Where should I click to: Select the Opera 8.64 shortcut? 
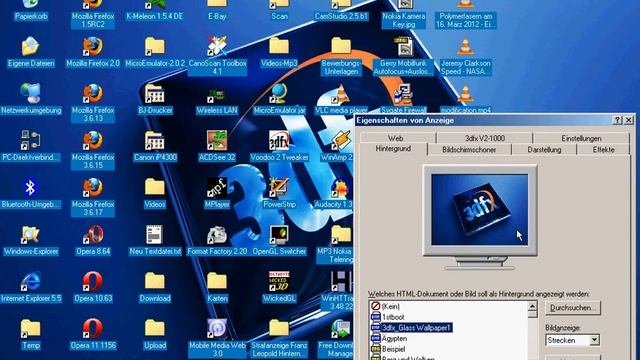[x=93, y=240]
